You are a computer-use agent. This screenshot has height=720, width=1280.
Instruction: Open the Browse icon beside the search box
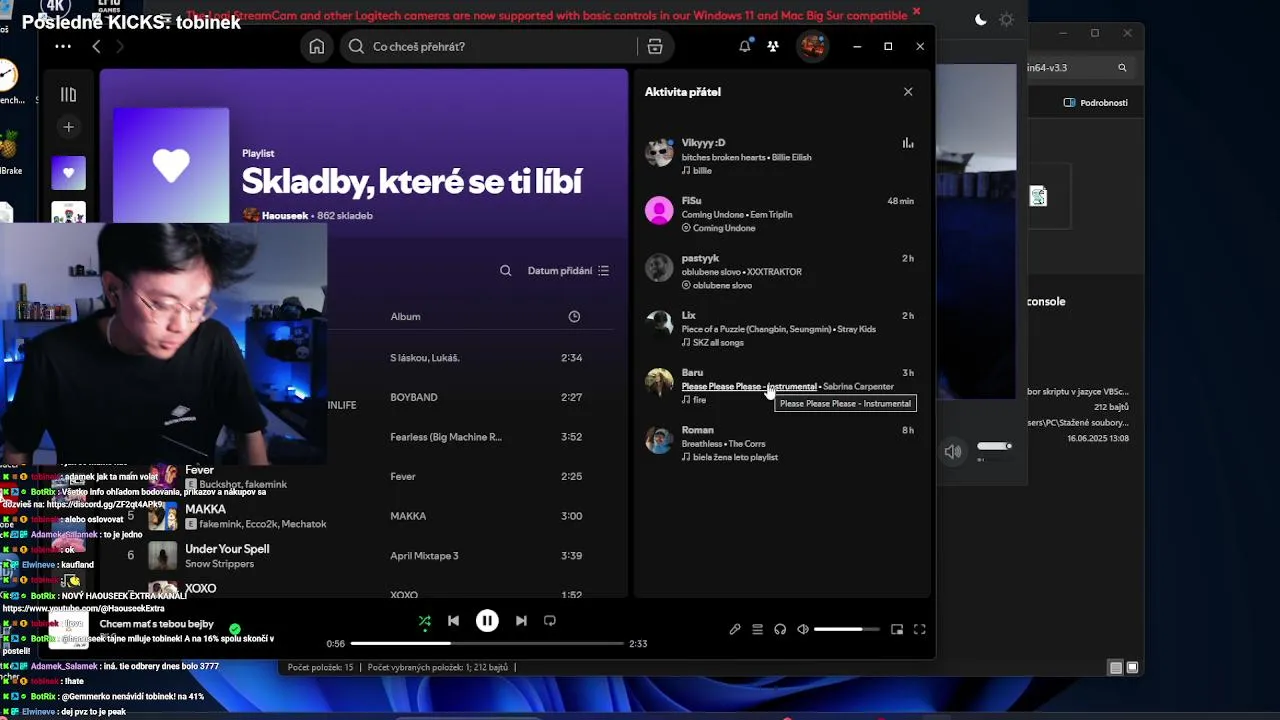[655, 46]
